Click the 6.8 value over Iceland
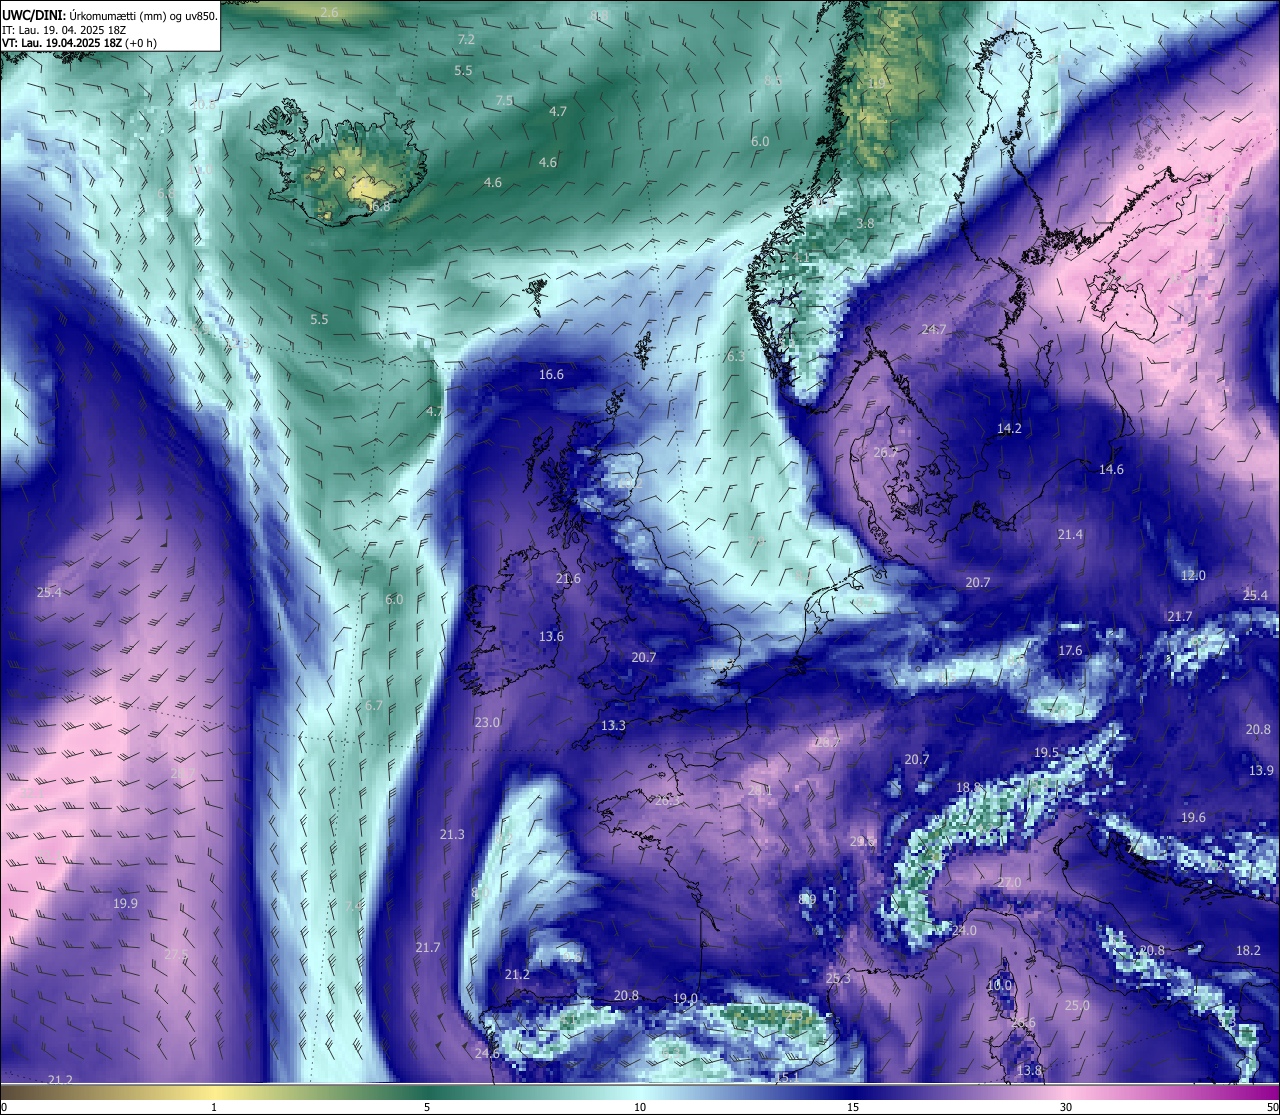The height and width of the screenshot is (1115, 1280). 380,207
